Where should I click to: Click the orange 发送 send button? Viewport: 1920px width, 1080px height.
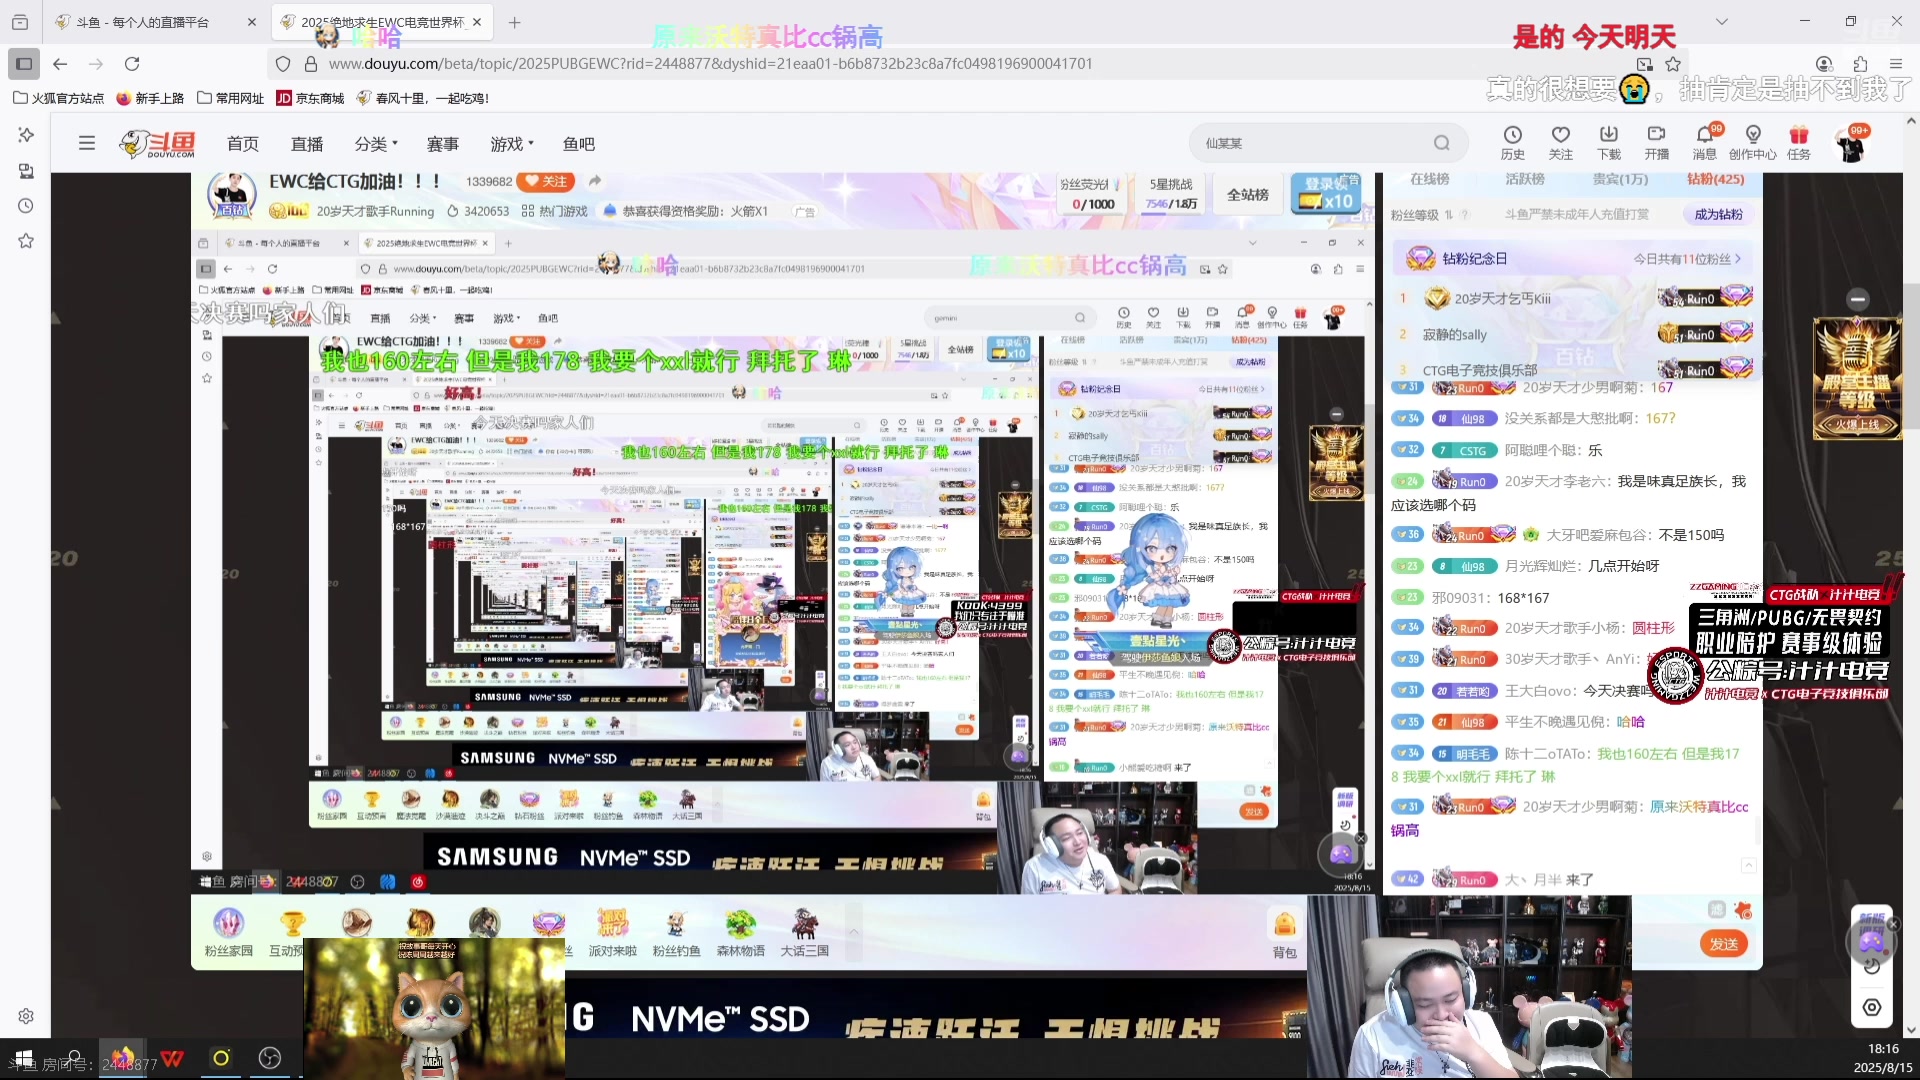(x=1723, y=943)
